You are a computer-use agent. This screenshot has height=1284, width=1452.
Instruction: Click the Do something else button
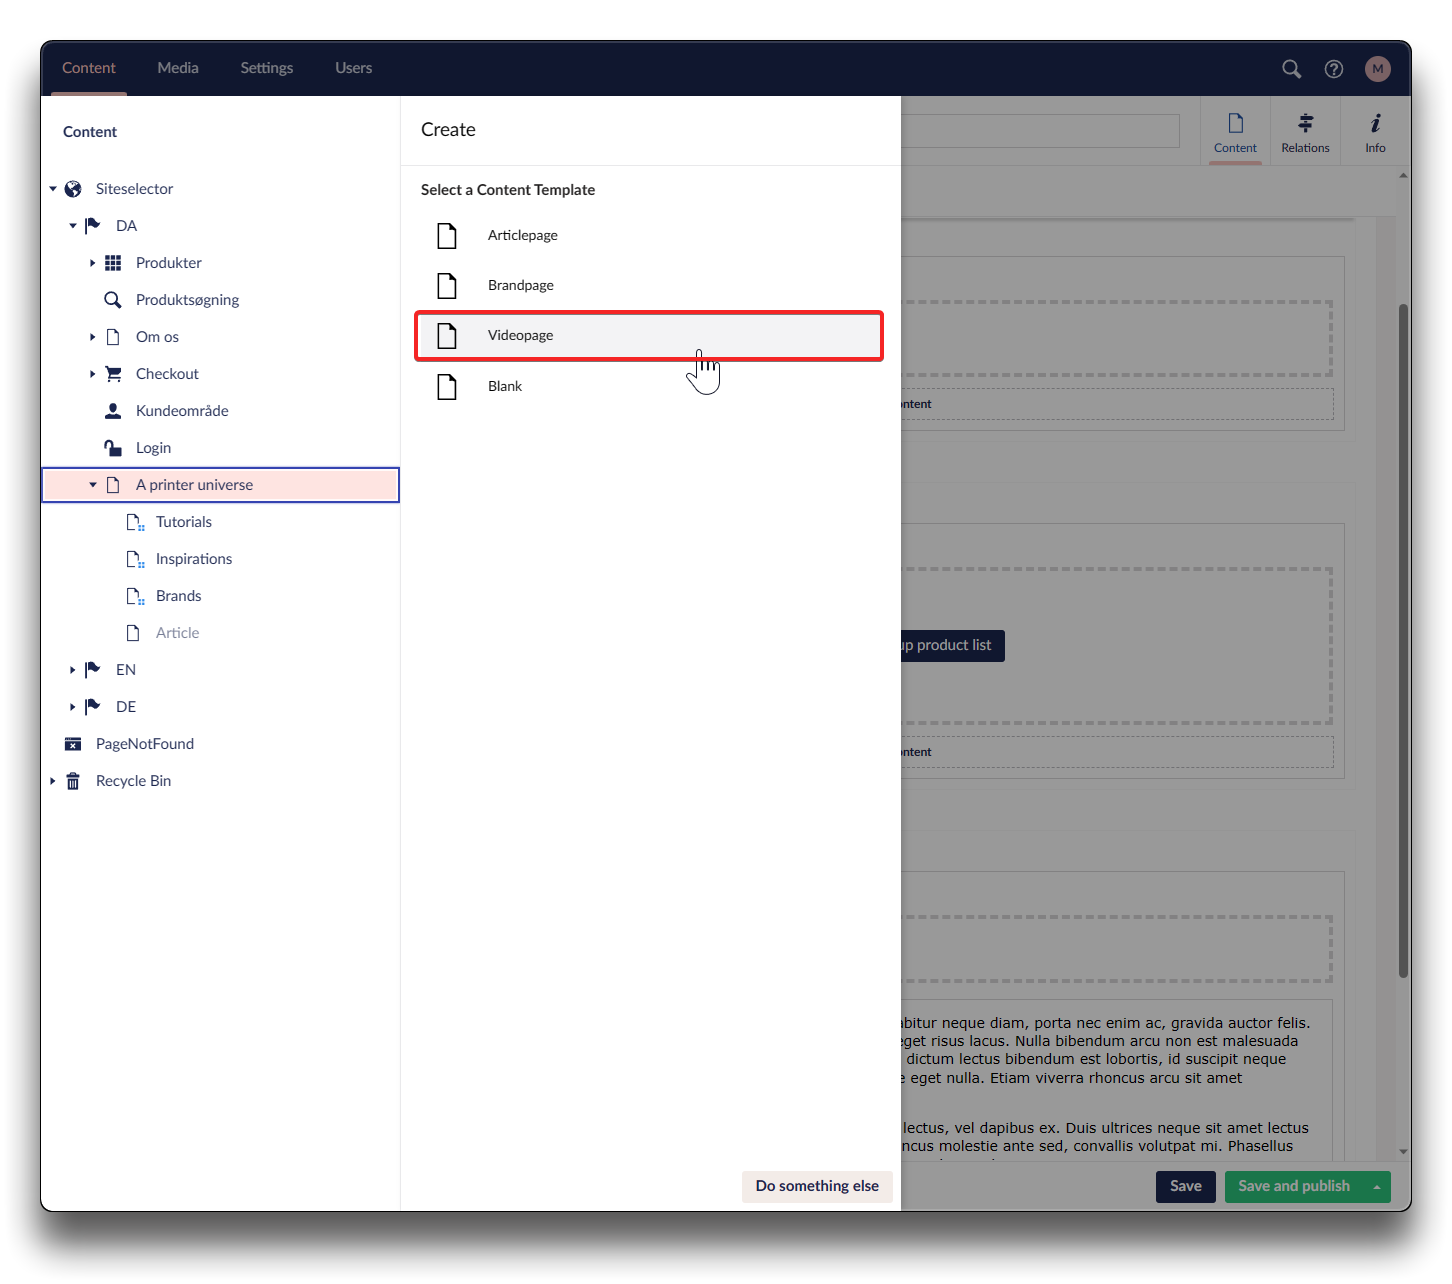[x=816, y=1186]
